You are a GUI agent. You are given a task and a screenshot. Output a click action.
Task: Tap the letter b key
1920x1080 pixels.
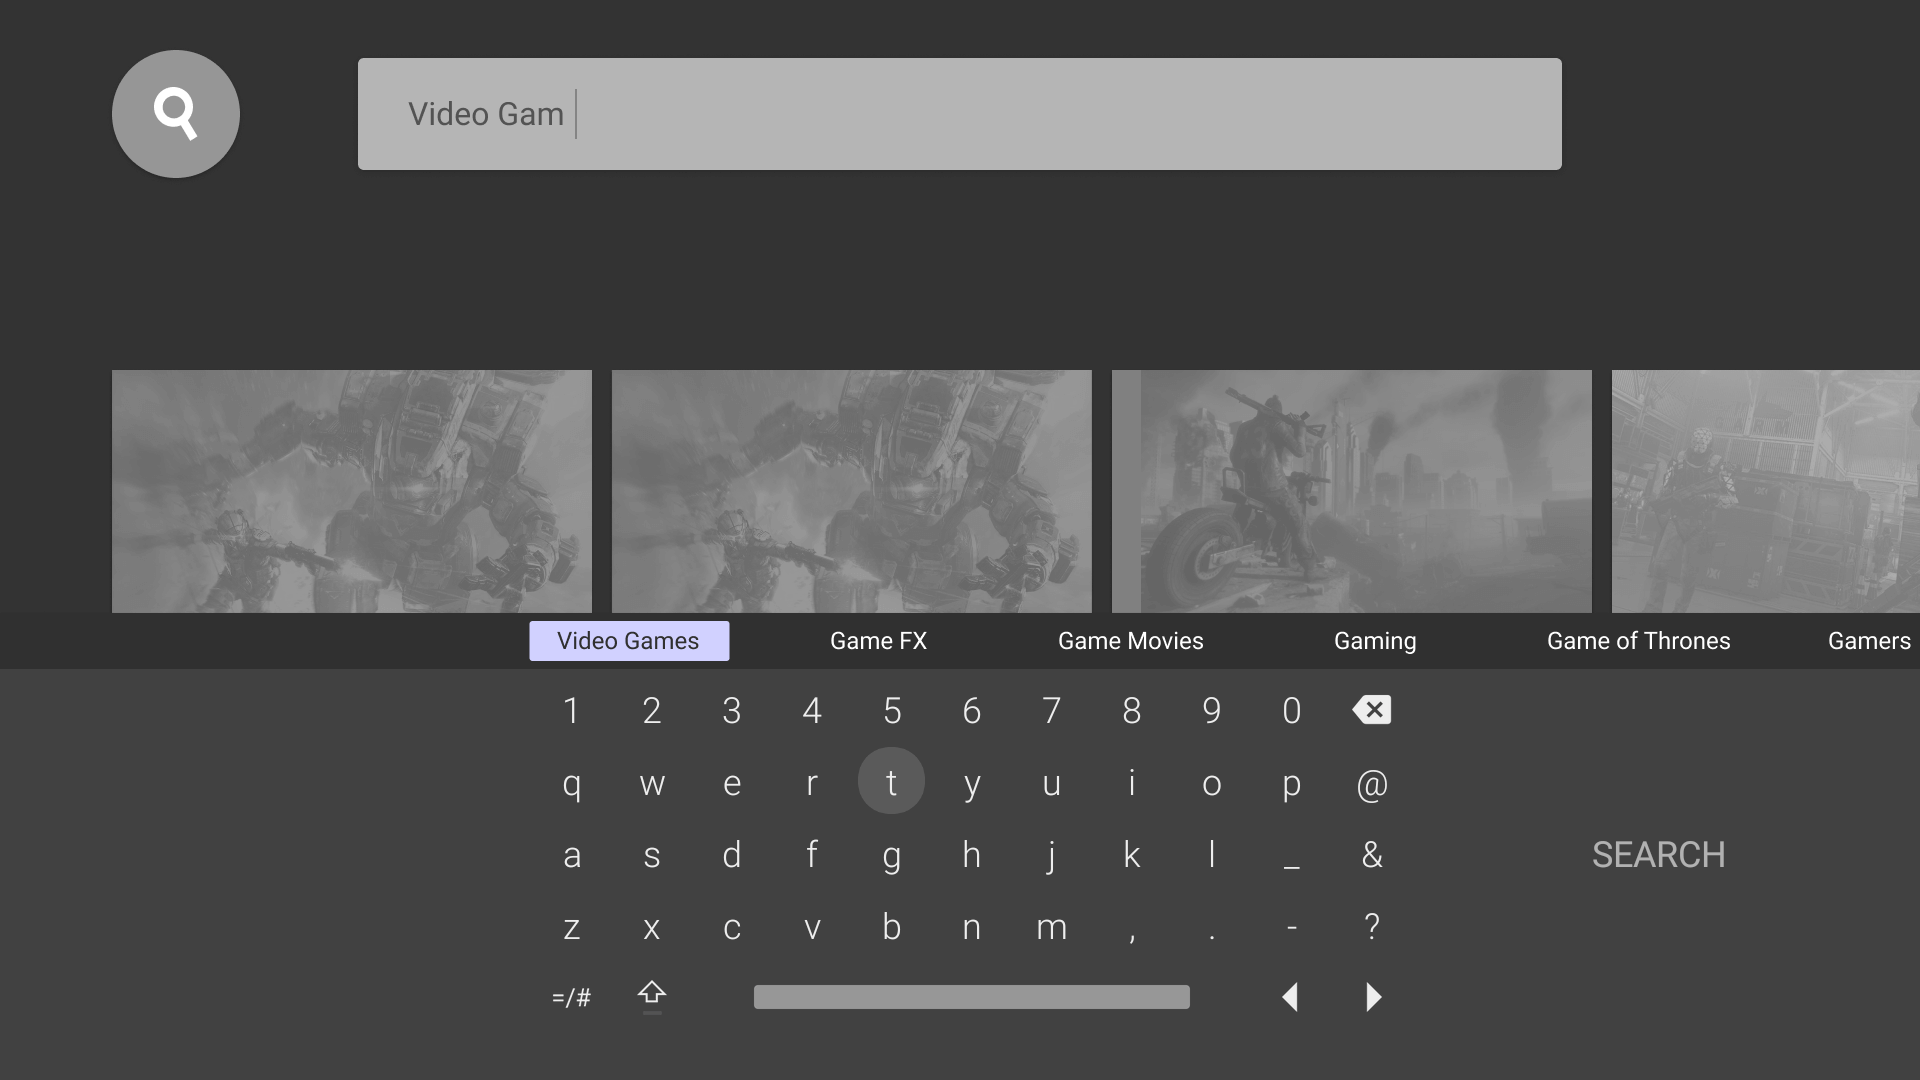[892, 928]
